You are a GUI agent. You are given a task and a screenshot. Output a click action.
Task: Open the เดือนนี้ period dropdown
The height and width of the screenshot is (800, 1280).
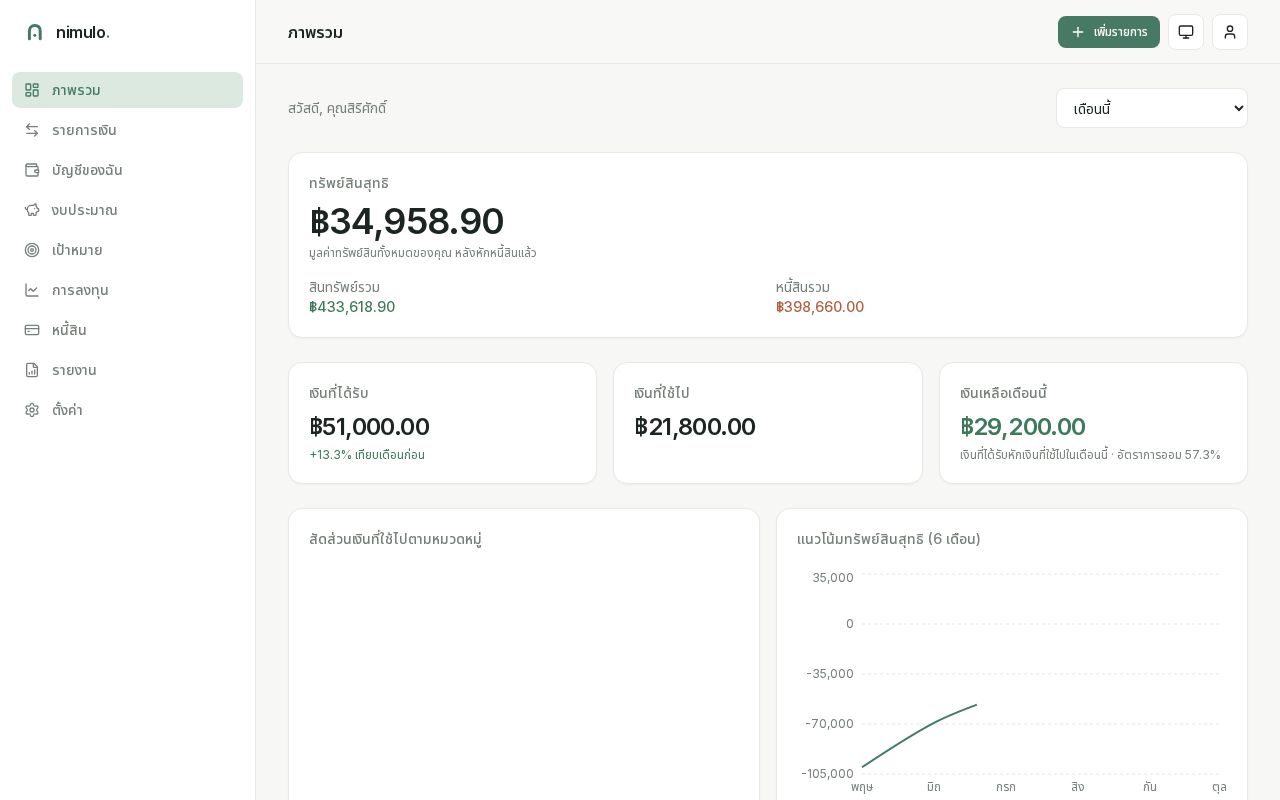pyautogui.click(x=1152, y=108)
